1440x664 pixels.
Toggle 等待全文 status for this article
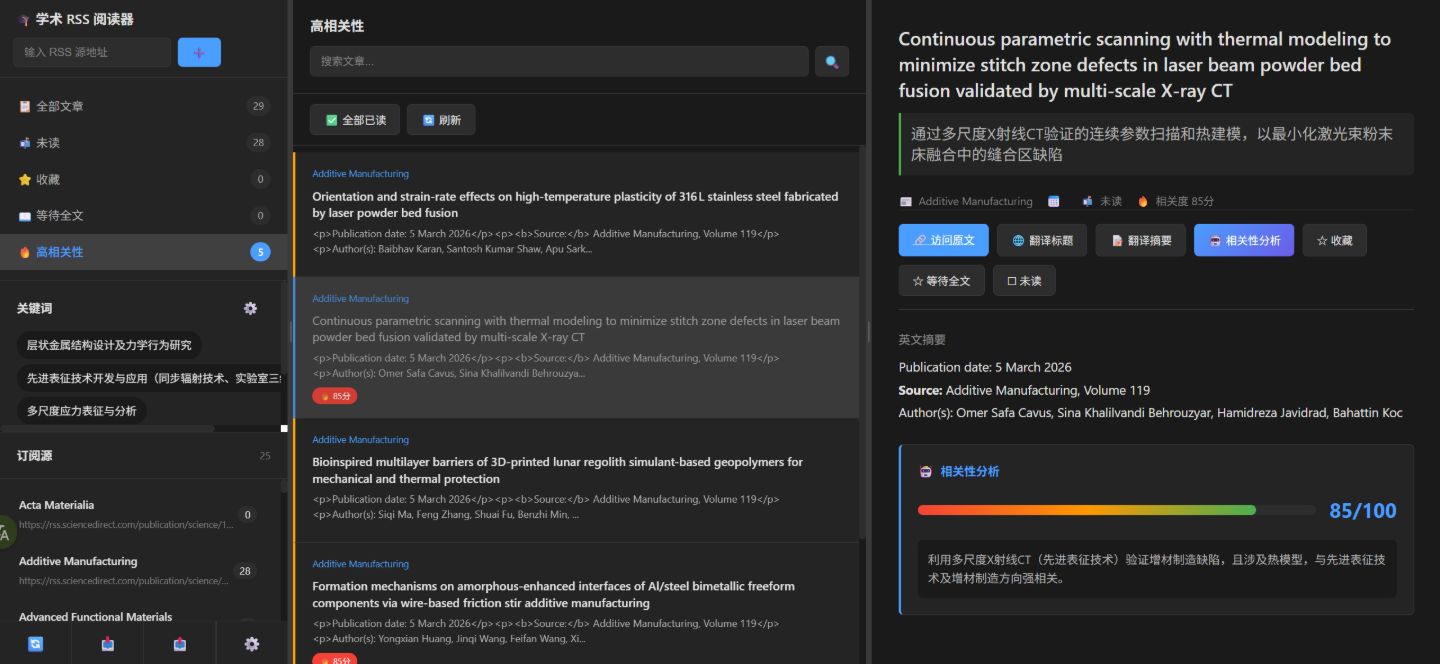pos(941,281)
